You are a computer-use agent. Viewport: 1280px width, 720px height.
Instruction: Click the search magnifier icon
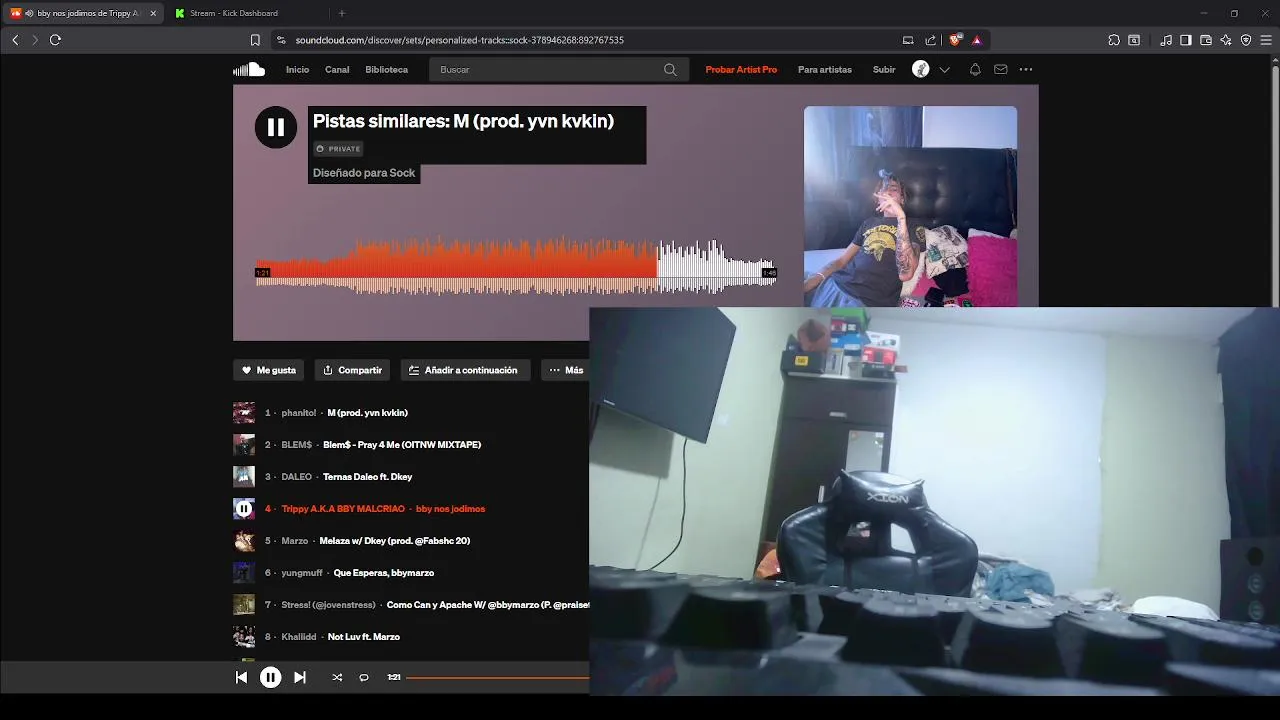[x=670, y=69]
